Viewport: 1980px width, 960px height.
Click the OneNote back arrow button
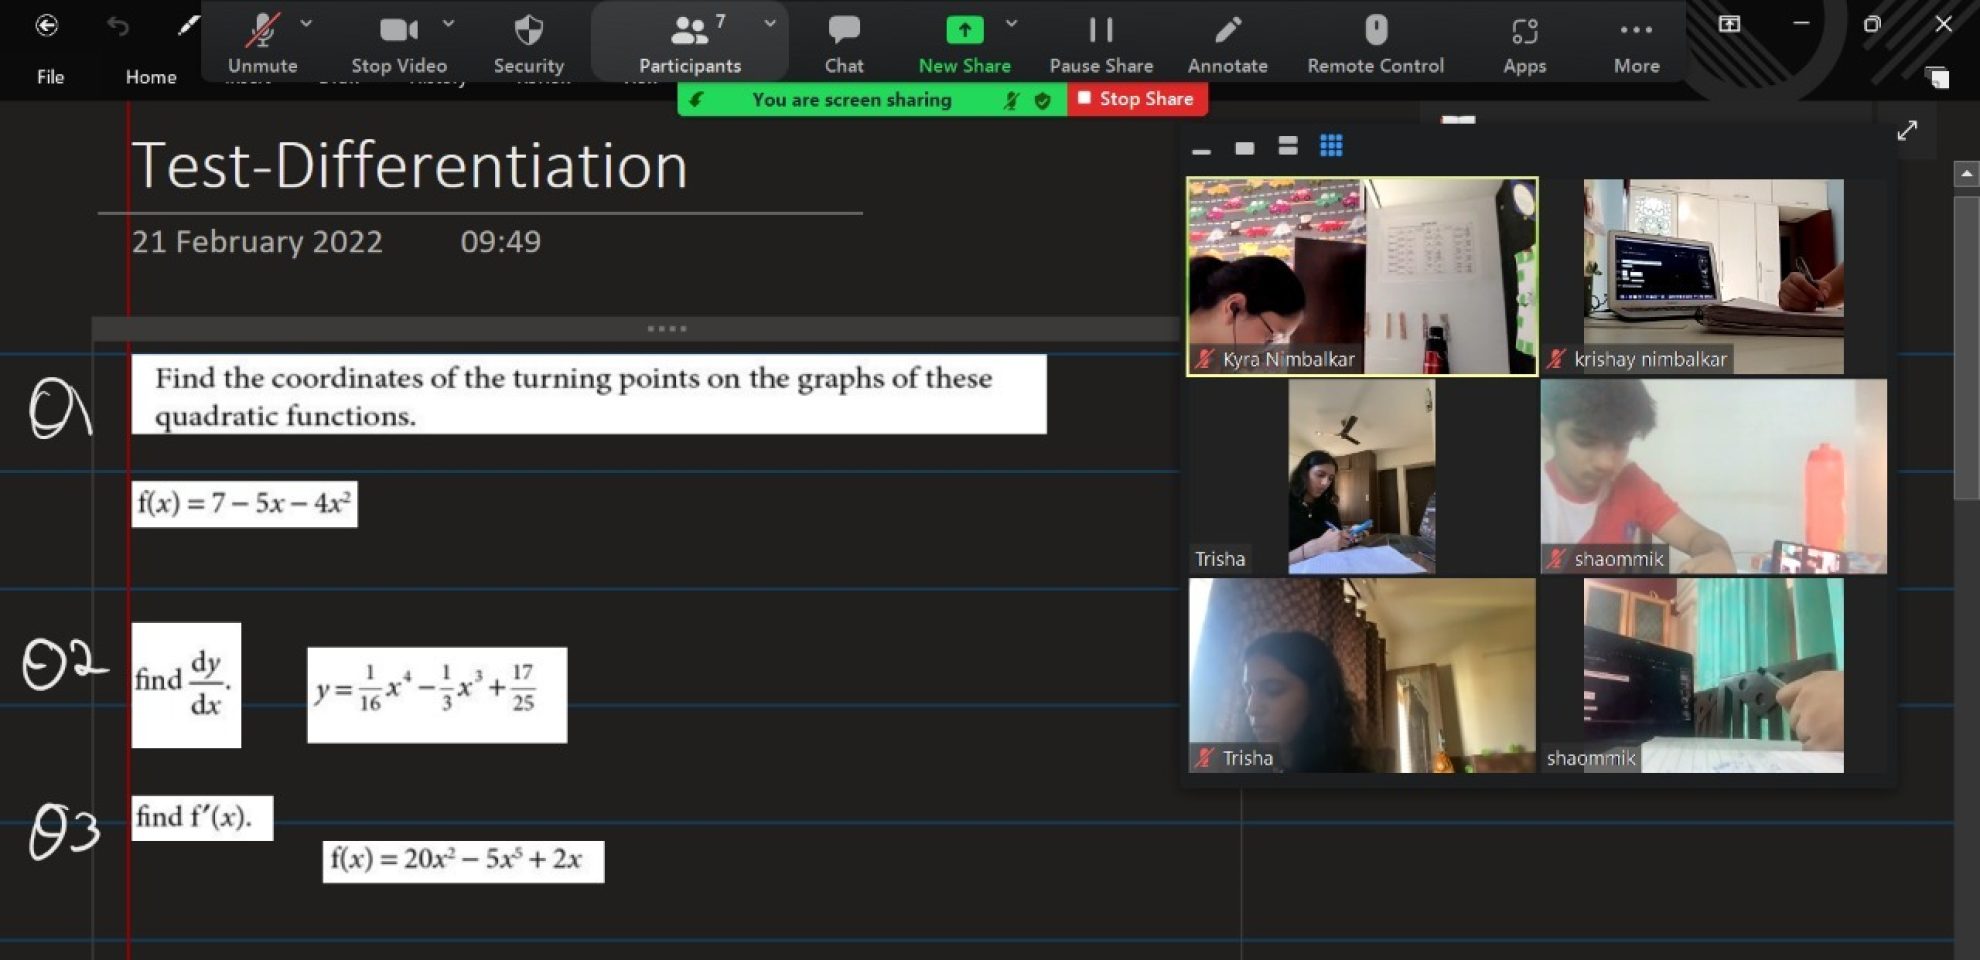(x=46, y=25)
